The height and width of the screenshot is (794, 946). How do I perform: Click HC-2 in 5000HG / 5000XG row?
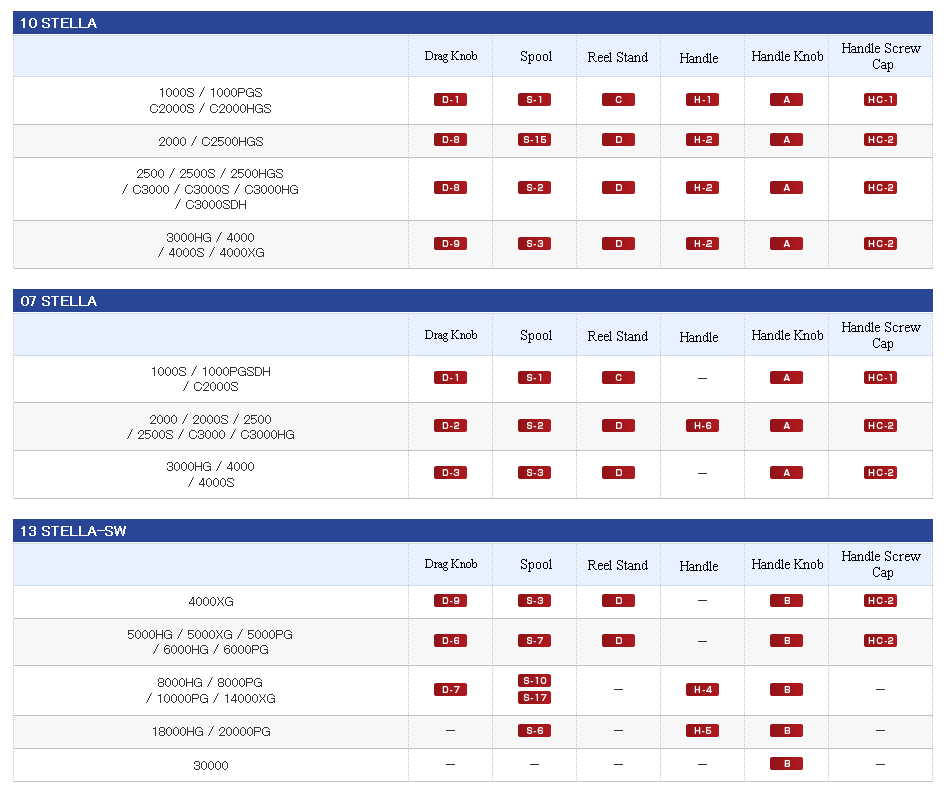click(x=880, y=641)
